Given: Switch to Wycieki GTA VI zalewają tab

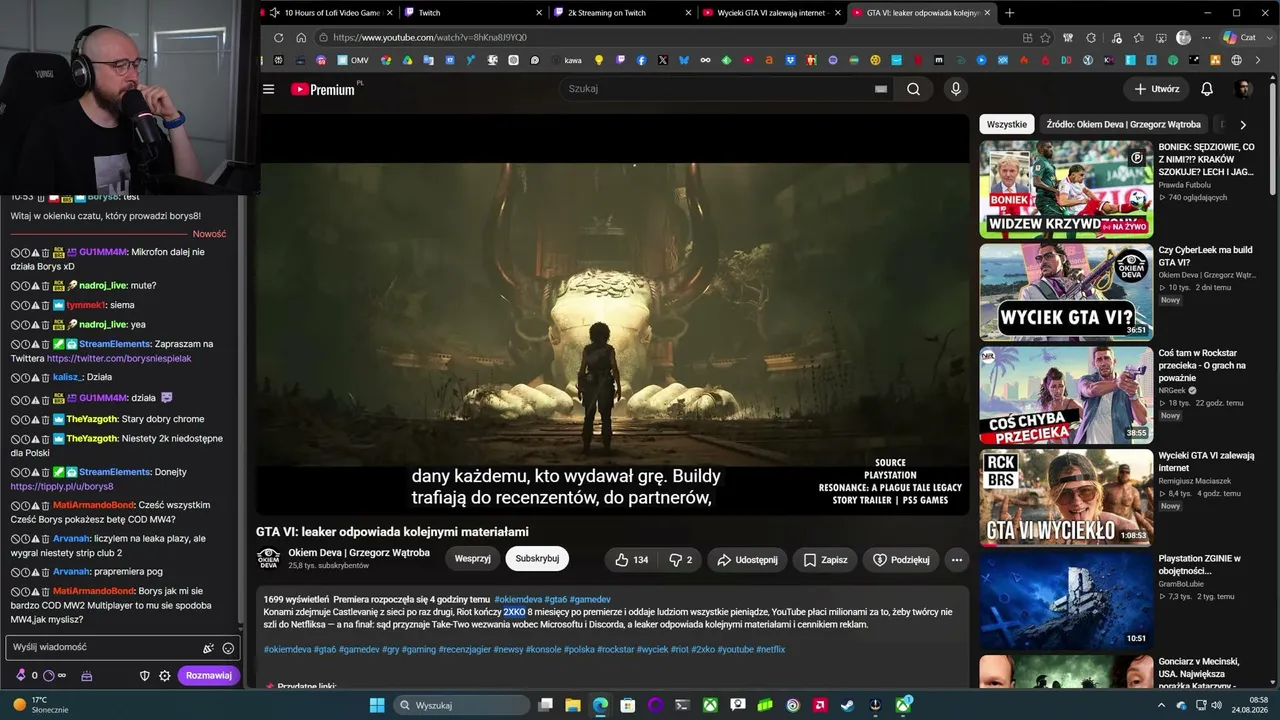Looking at the screenshot, I should pos(770,13).
